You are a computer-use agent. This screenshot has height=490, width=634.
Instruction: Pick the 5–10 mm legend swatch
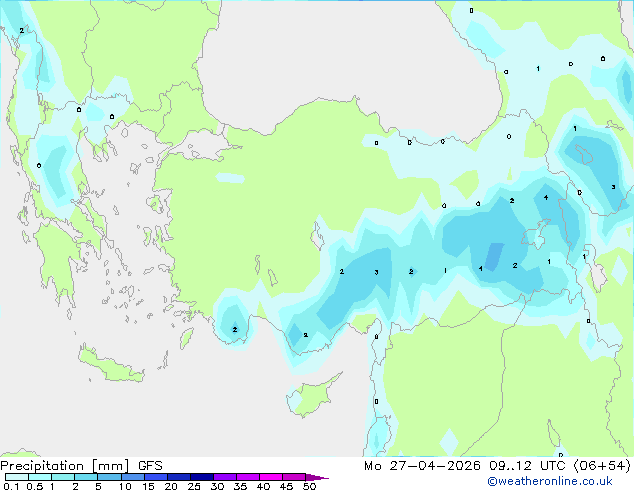109,477
